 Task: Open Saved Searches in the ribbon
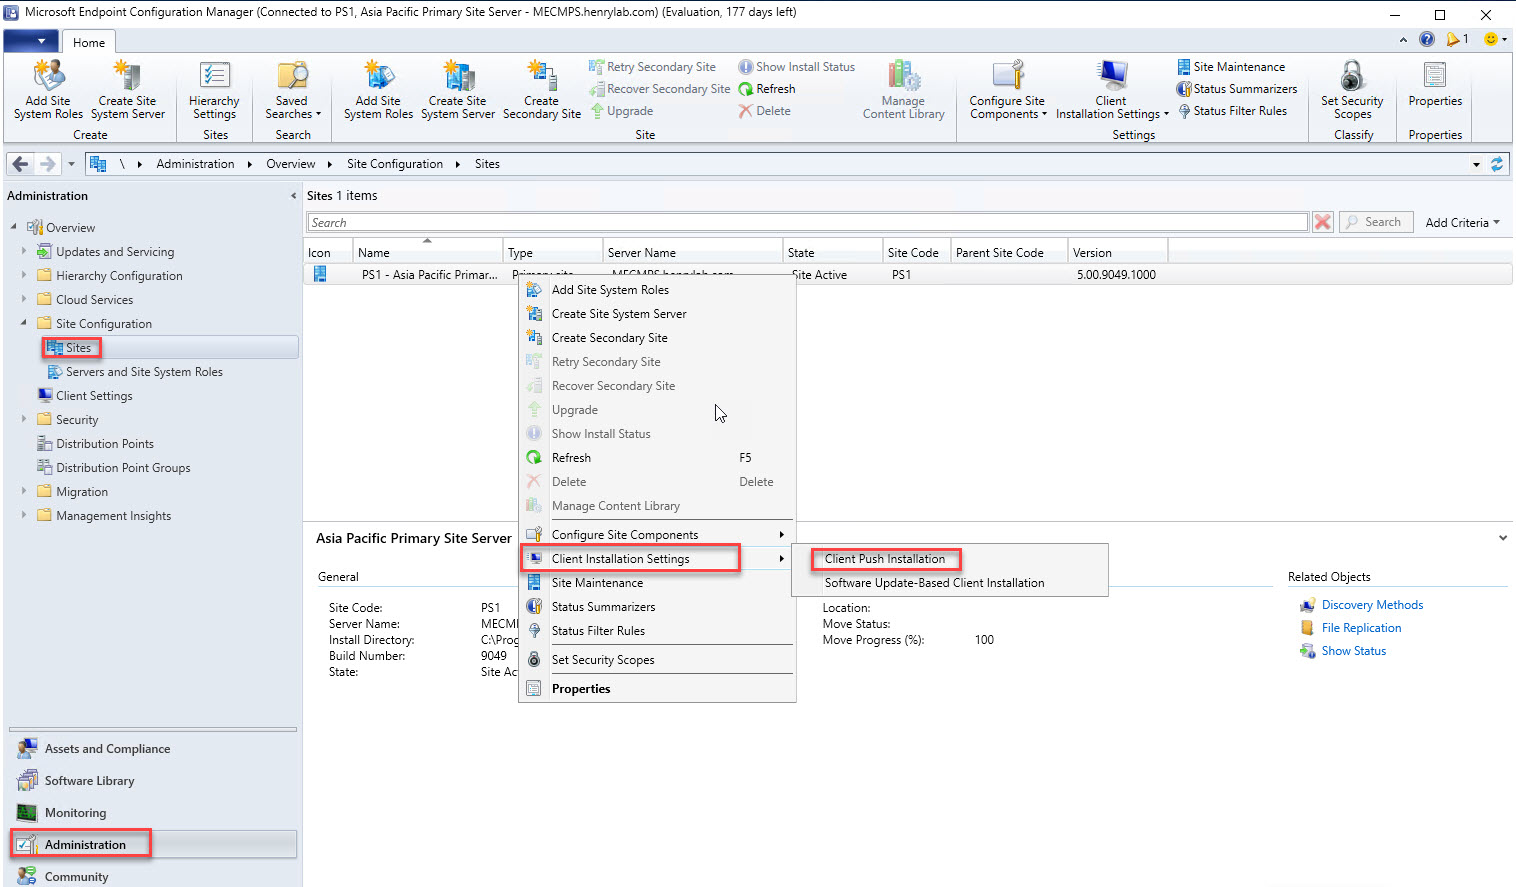pos(292,90)
